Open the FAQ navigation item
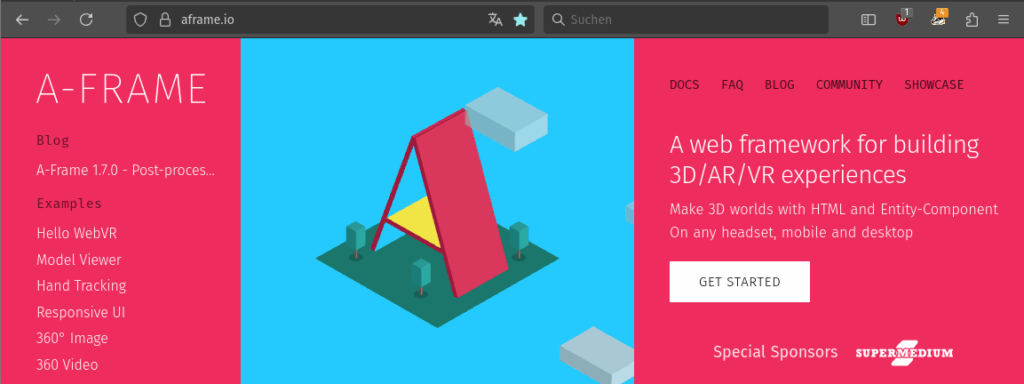This screenshot has height=384, width=1024. coord(732,85)
